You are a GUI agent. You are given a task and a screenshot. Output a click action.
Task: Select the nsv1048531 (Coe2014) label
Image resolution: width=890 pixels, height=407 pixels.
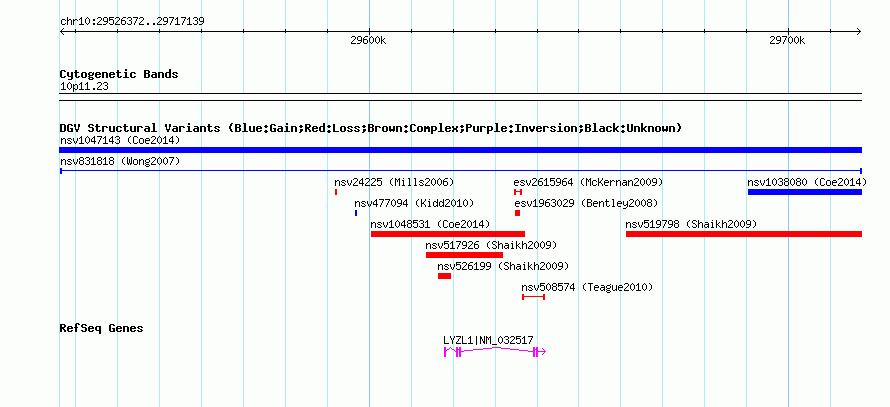[430, 224]
